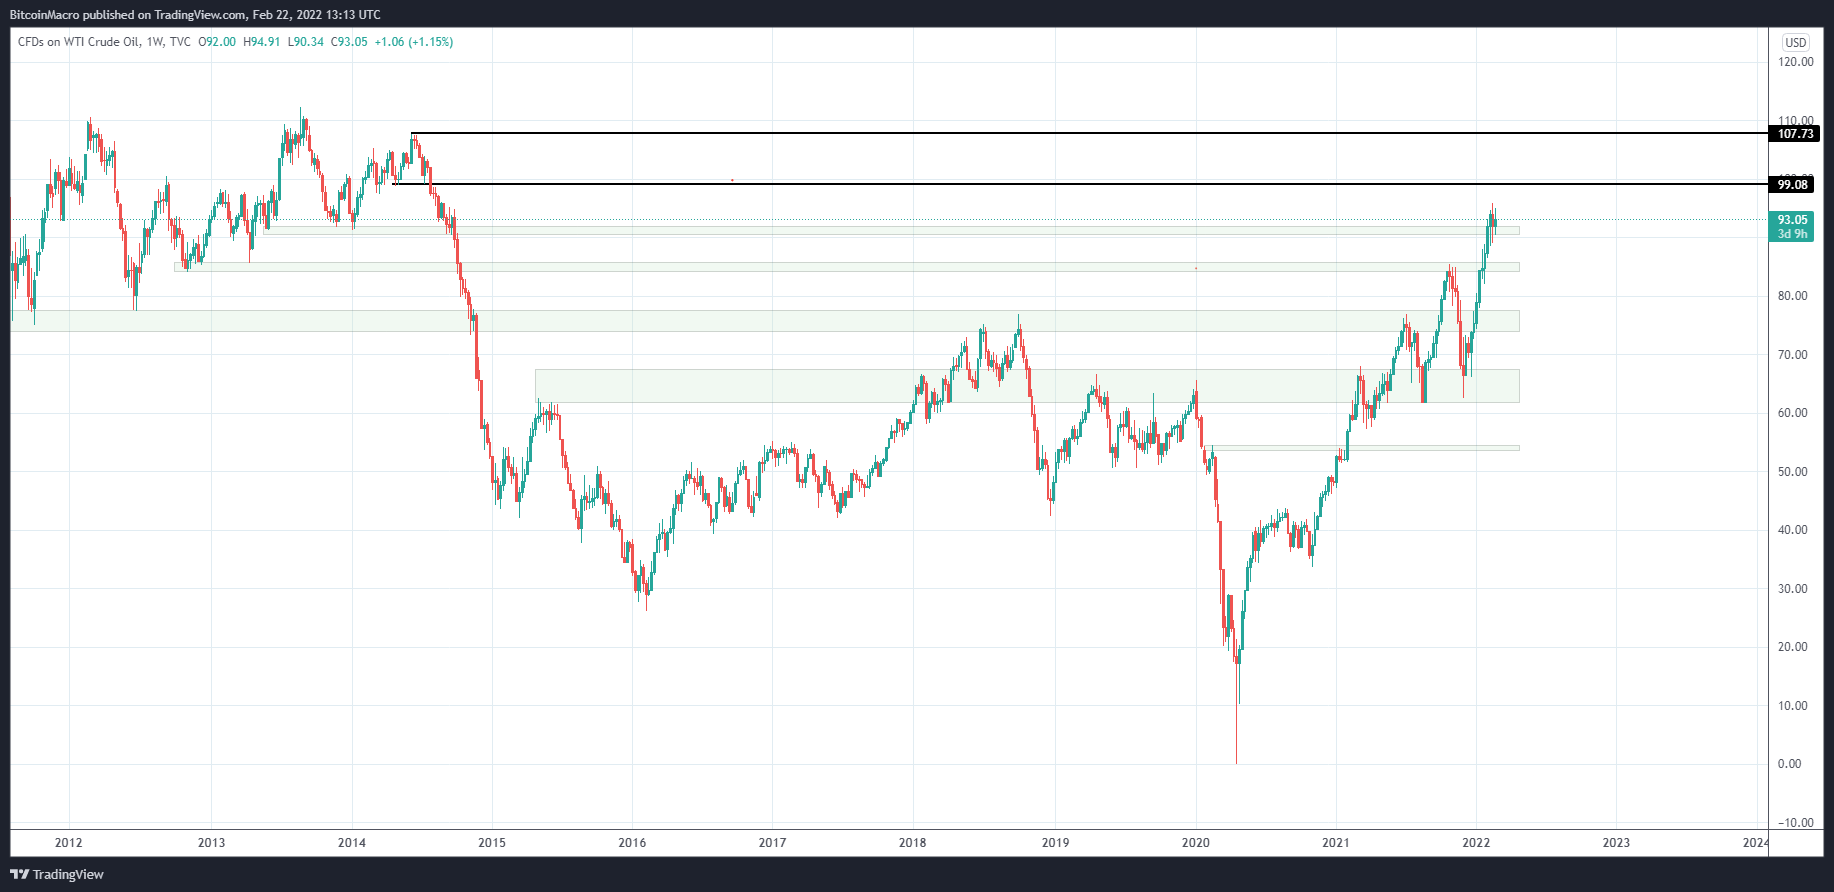The height and width of the screenshot is (892, 1834).
Task: Click the 20.00 price axis label
Action: [x=1792, y=647]
